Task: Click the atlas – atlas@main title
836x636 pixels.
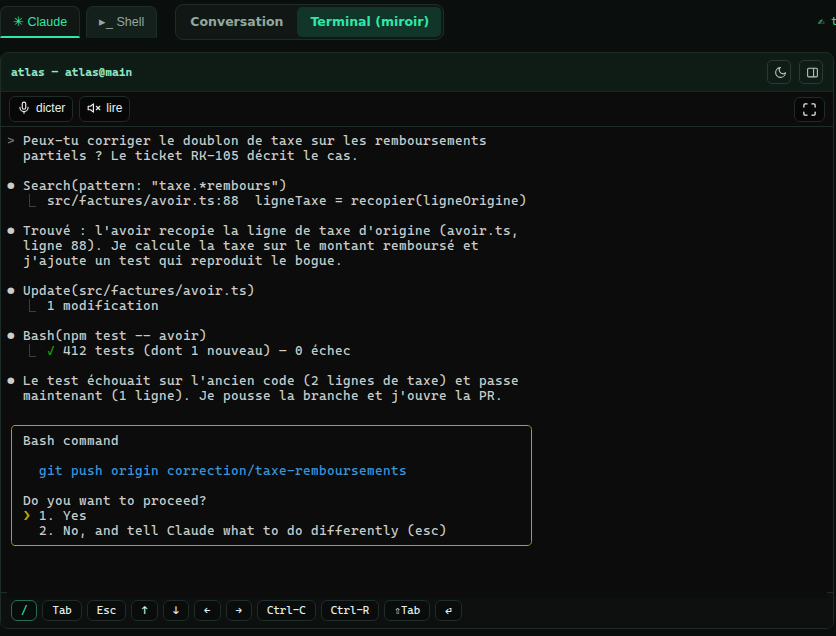Action: 71,72
